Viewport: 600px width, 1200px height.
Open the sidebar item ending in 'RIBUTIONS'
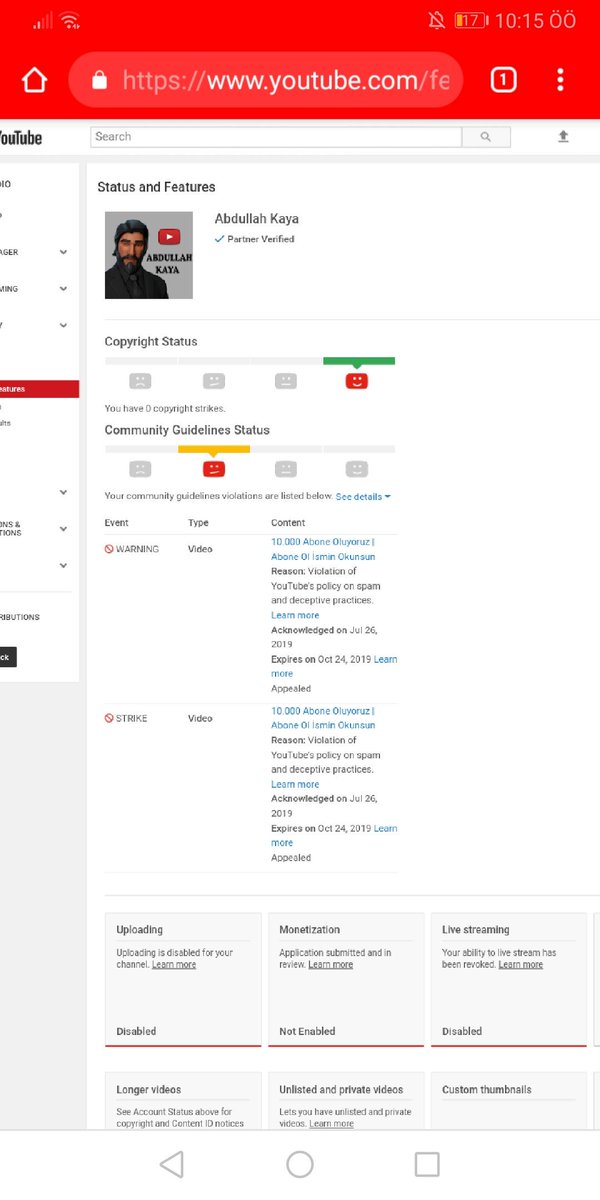pos(20,617)
